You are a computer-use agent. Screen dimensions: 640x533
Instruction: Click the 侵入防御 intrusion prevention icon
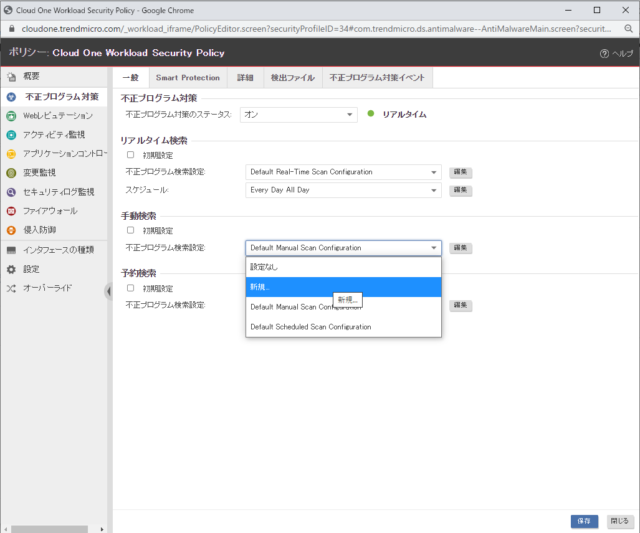[x=11, y=230]
